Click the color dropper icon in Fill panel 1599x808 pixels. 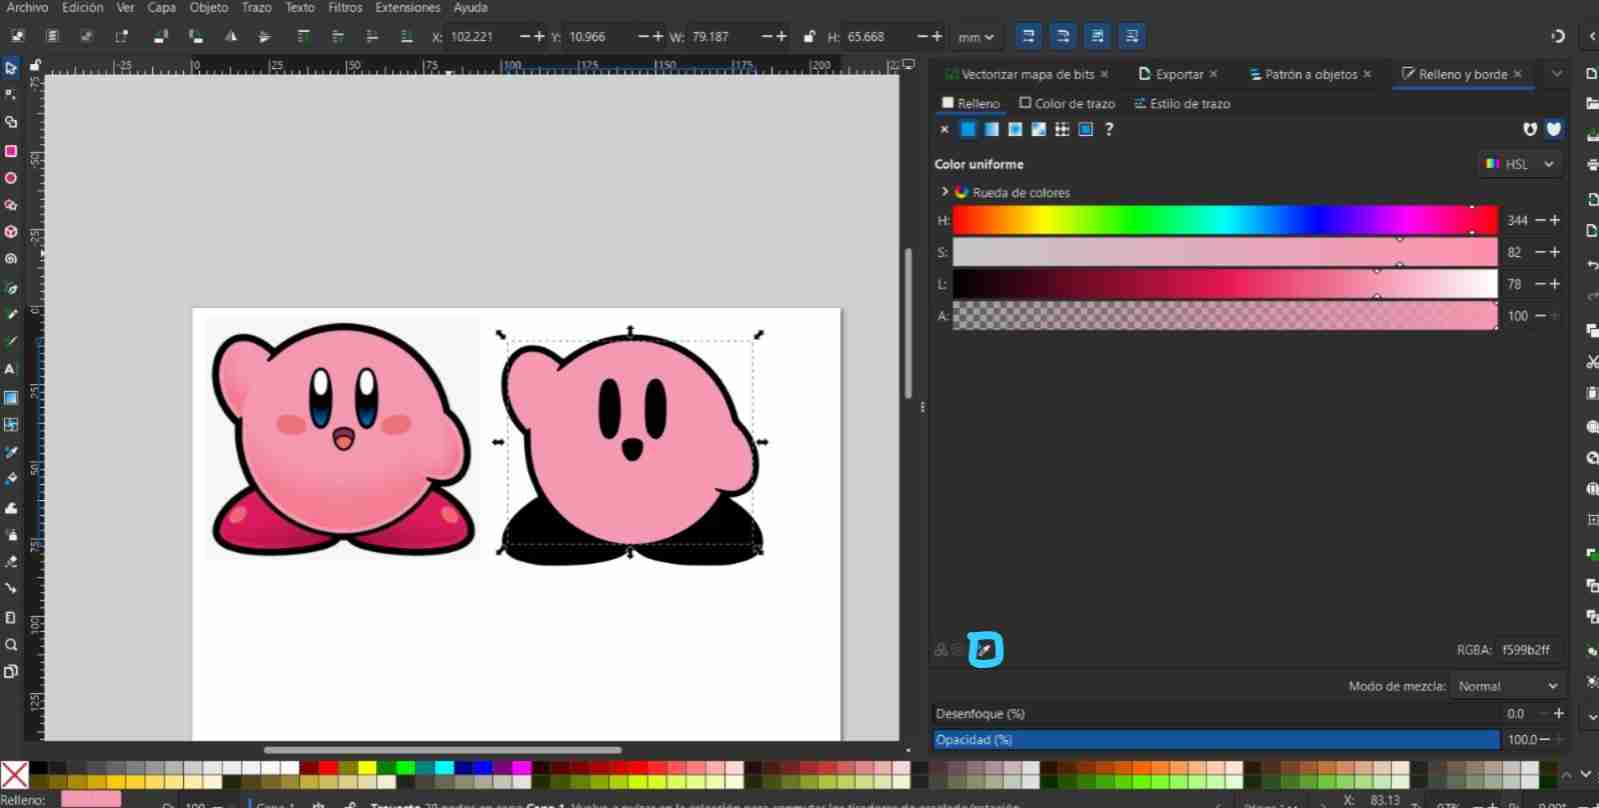tap(985, 650)
